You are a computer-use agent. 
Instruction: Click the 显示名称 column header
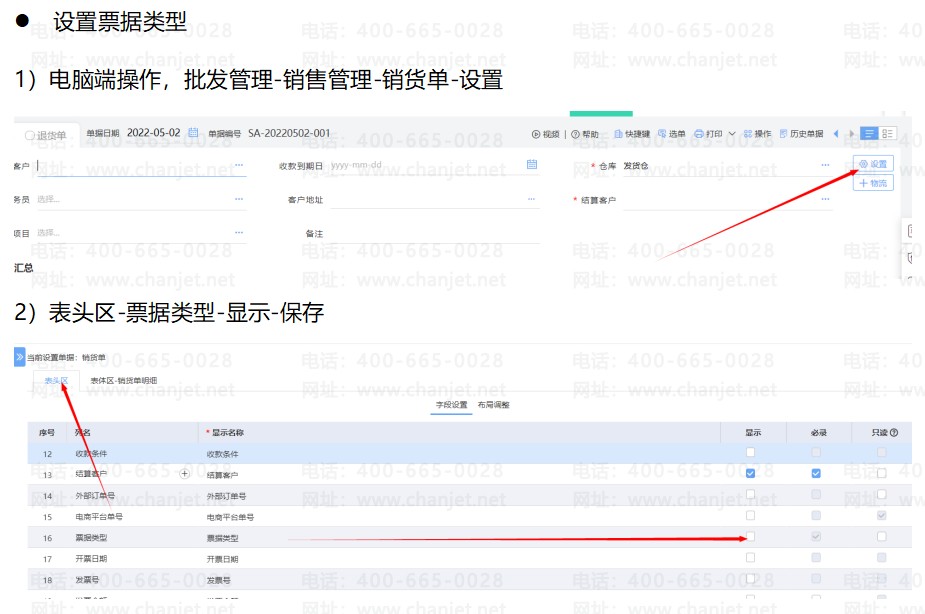[x=227, y=432]
